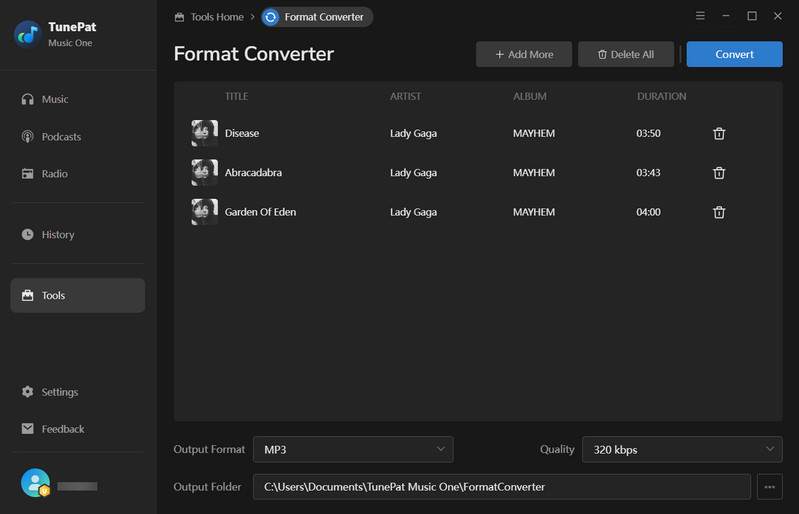Click the TITLE column header
Screen dimensions: 799x514
click(x=236, y=96)
